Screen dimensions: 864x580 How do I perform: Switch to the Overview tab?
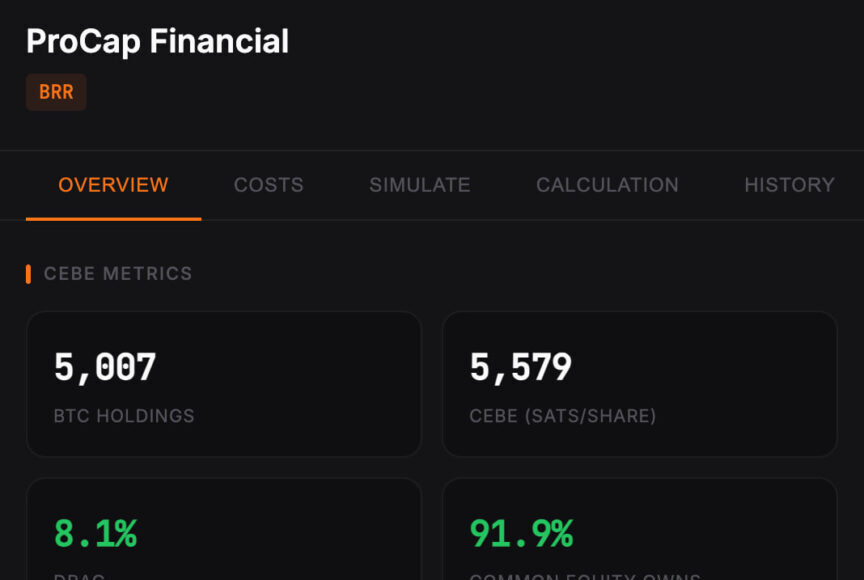click(x=113, y=185)
